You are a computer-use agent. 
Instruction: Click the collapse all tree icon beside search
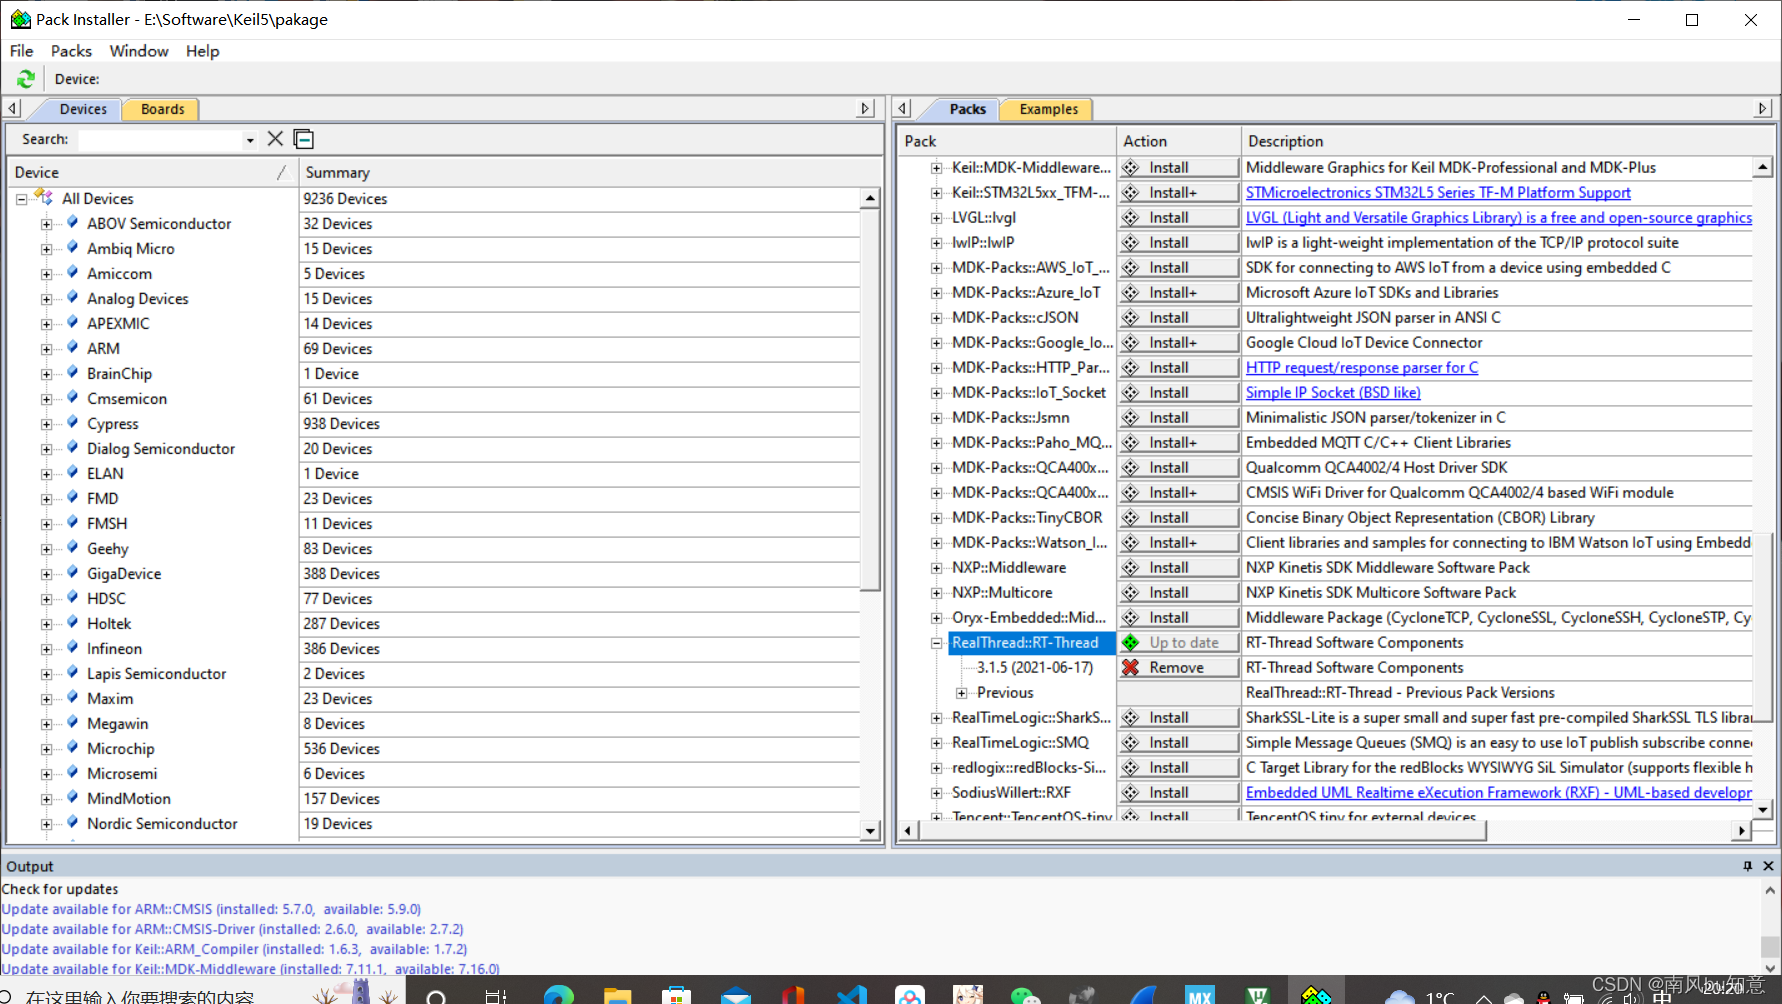coord(304,139)
